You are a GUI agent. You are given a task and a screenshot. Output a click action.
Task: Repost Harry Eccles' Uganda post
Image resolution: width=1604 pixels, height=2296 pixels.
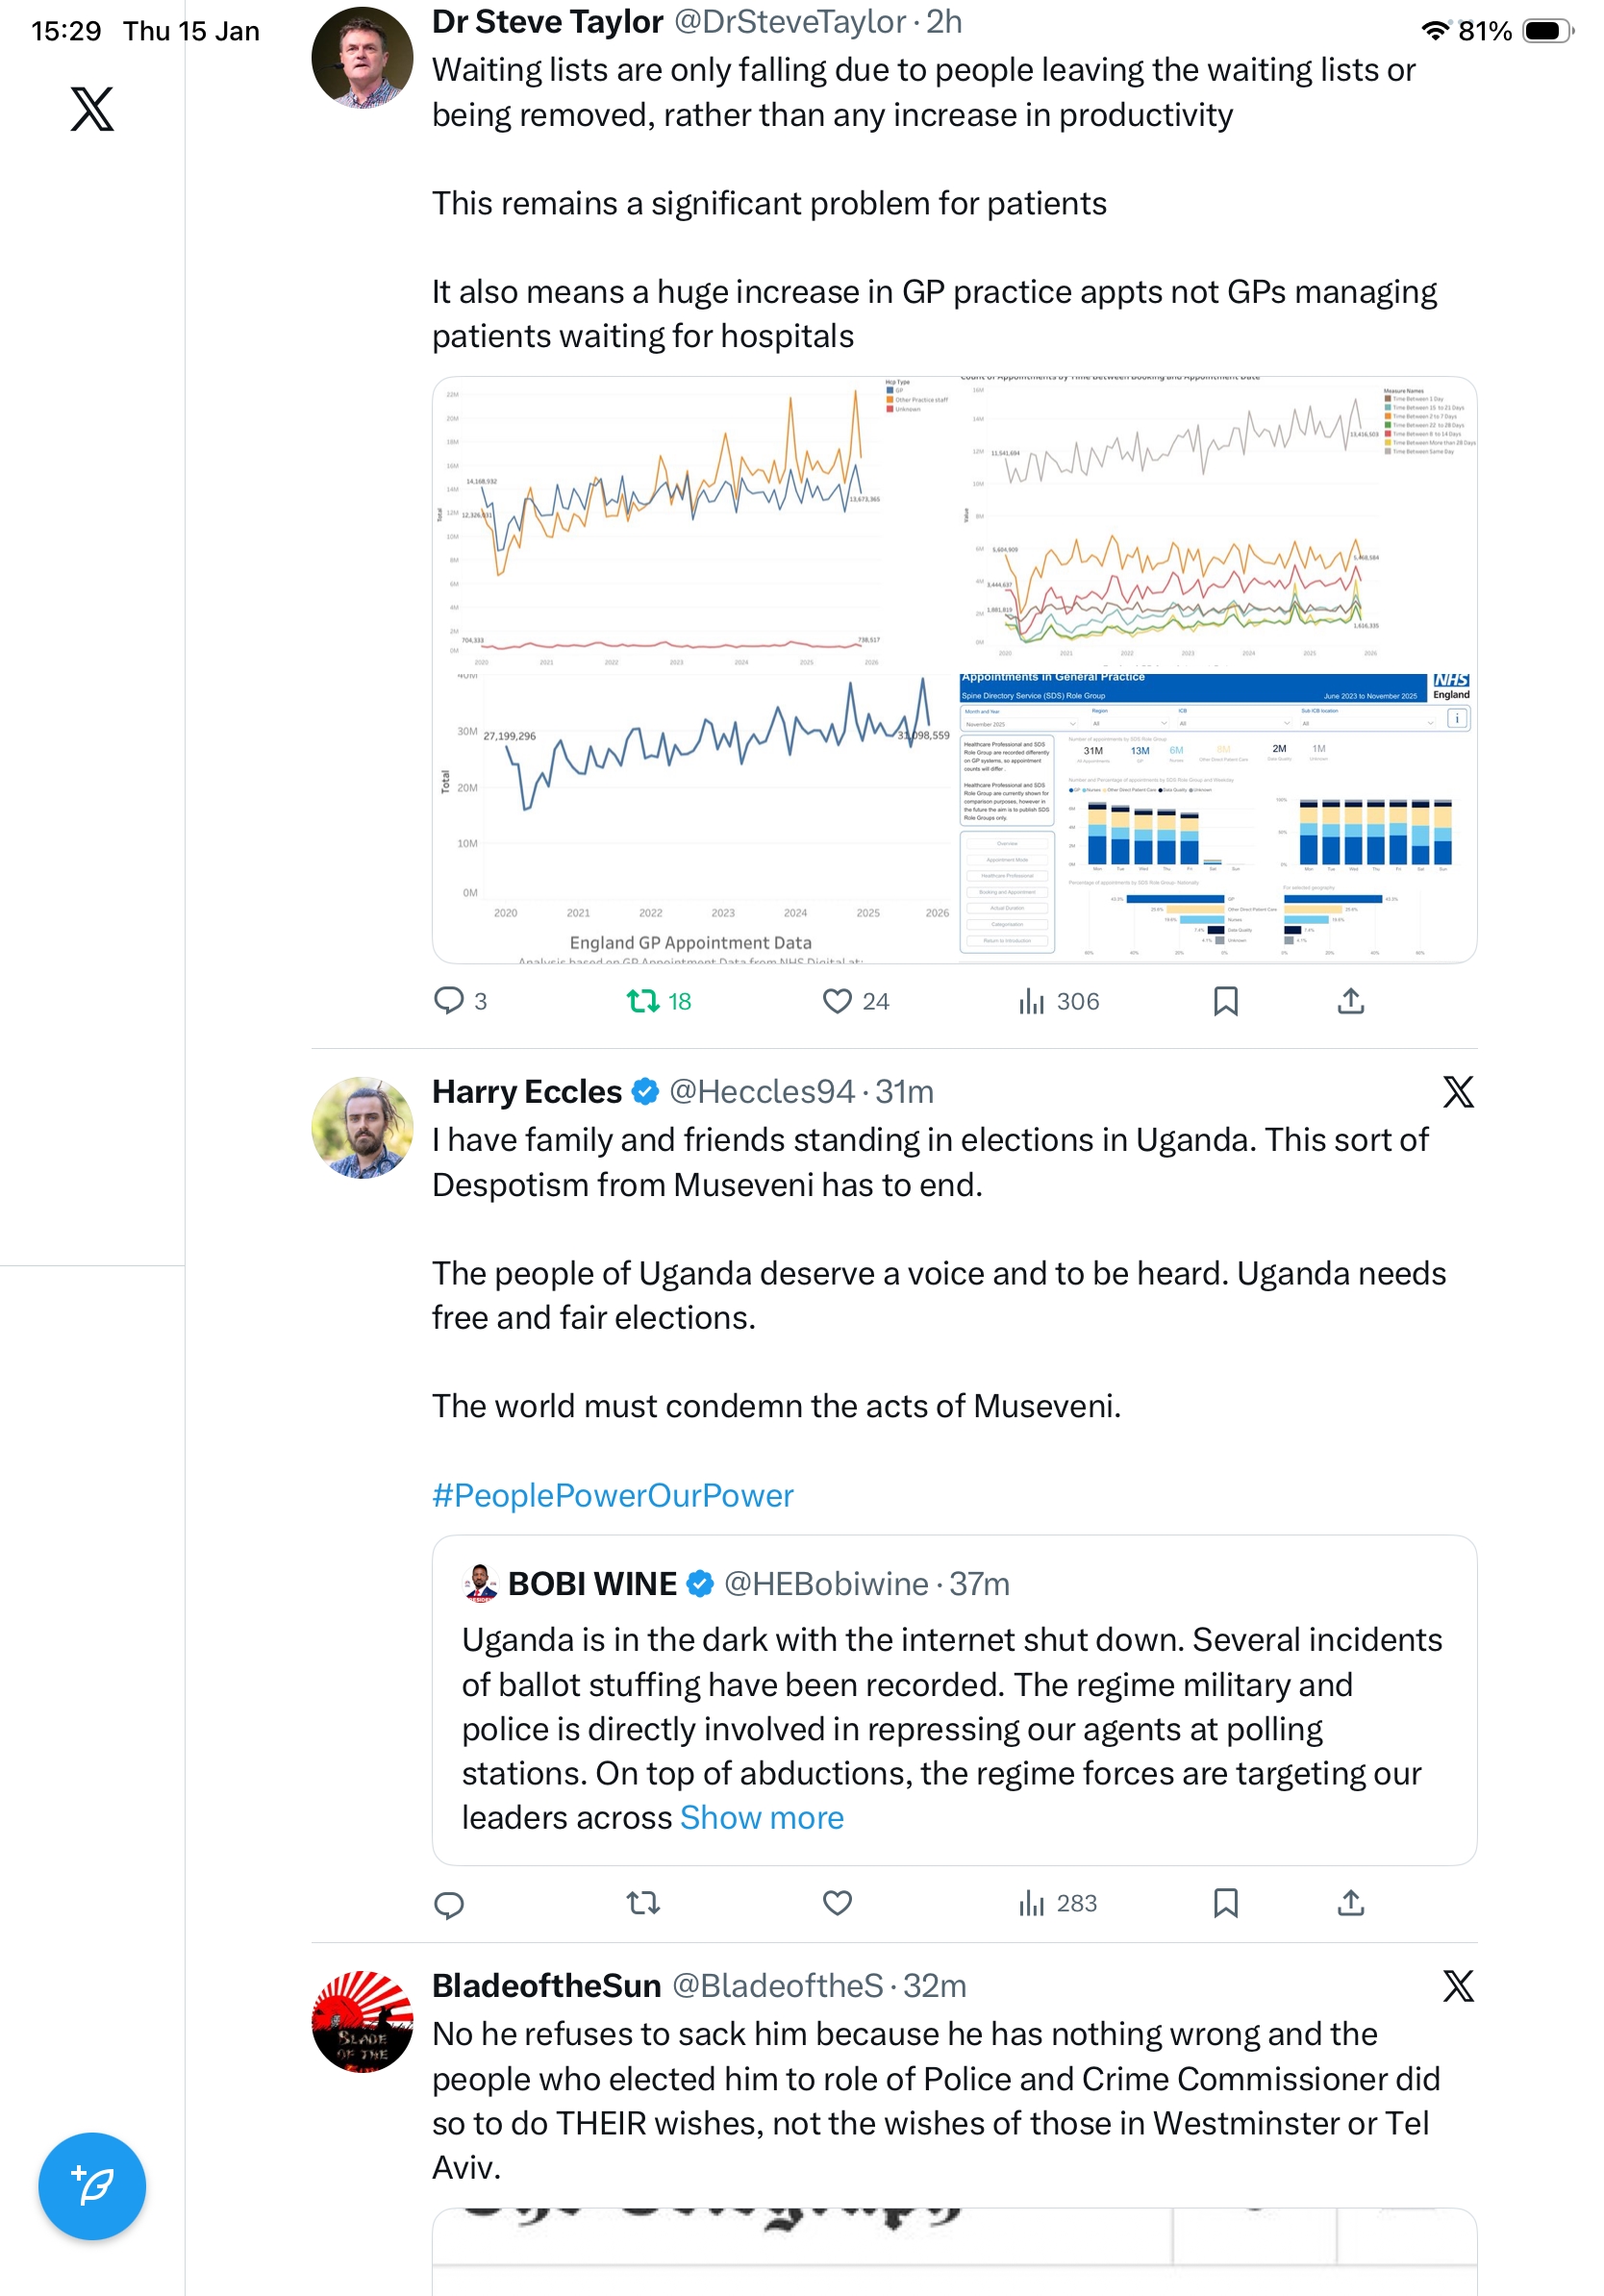[642, 1902]
